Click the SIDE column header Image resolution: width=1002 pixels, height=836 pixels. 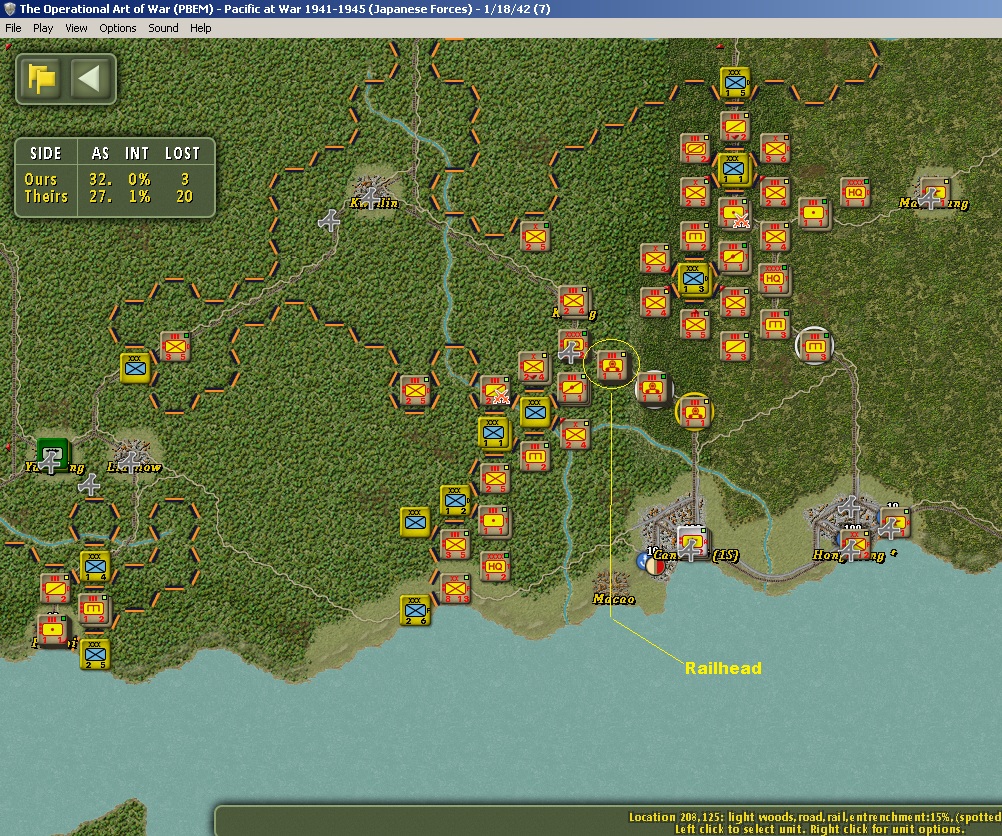click(x=45, y=153)
